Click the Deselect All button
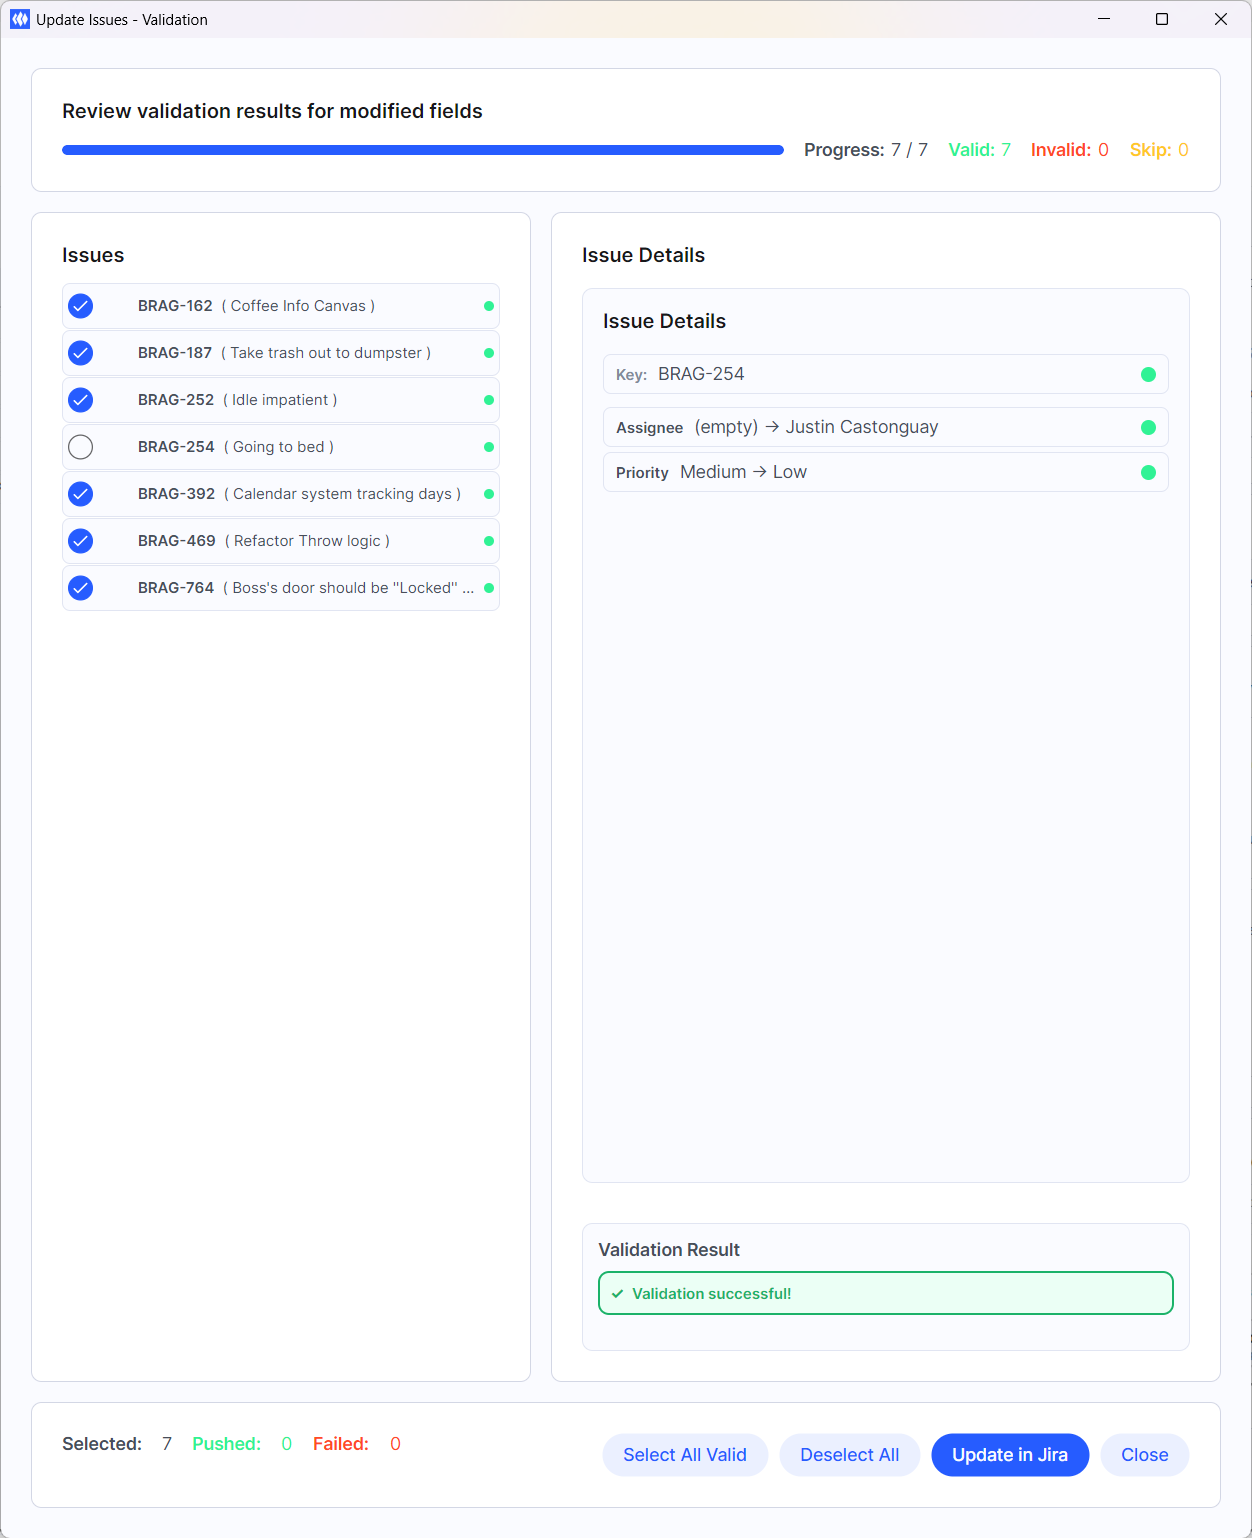 849,1455
